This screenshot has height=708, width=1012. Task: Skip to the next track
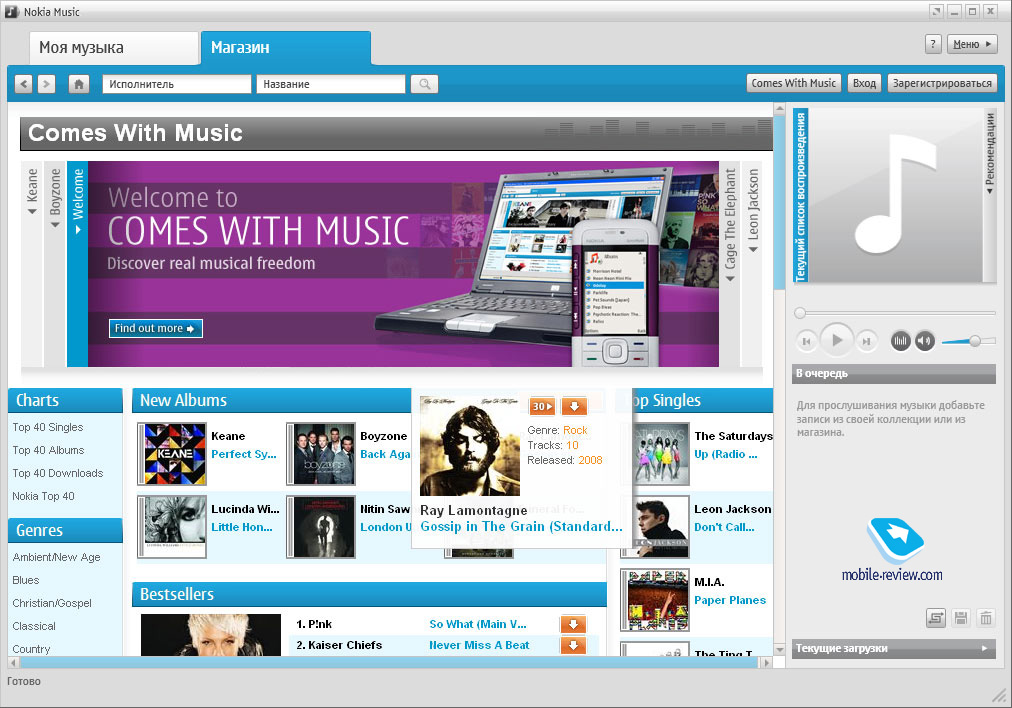pyautogui.click(x=867, y=341)
